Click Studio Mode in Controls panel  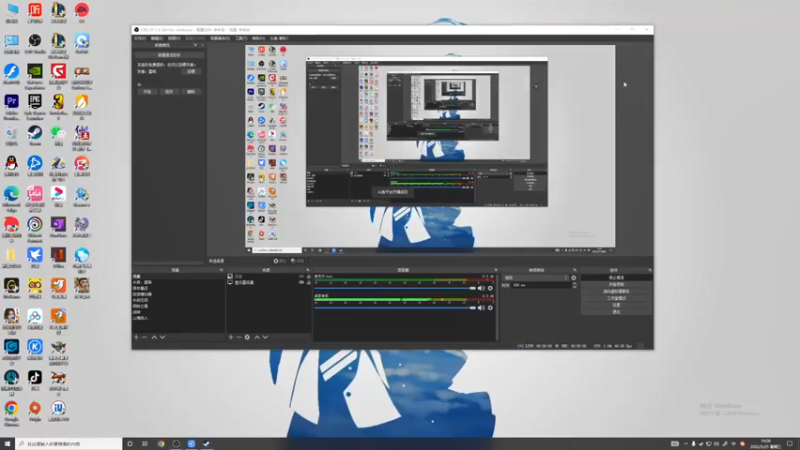[616, 298]
